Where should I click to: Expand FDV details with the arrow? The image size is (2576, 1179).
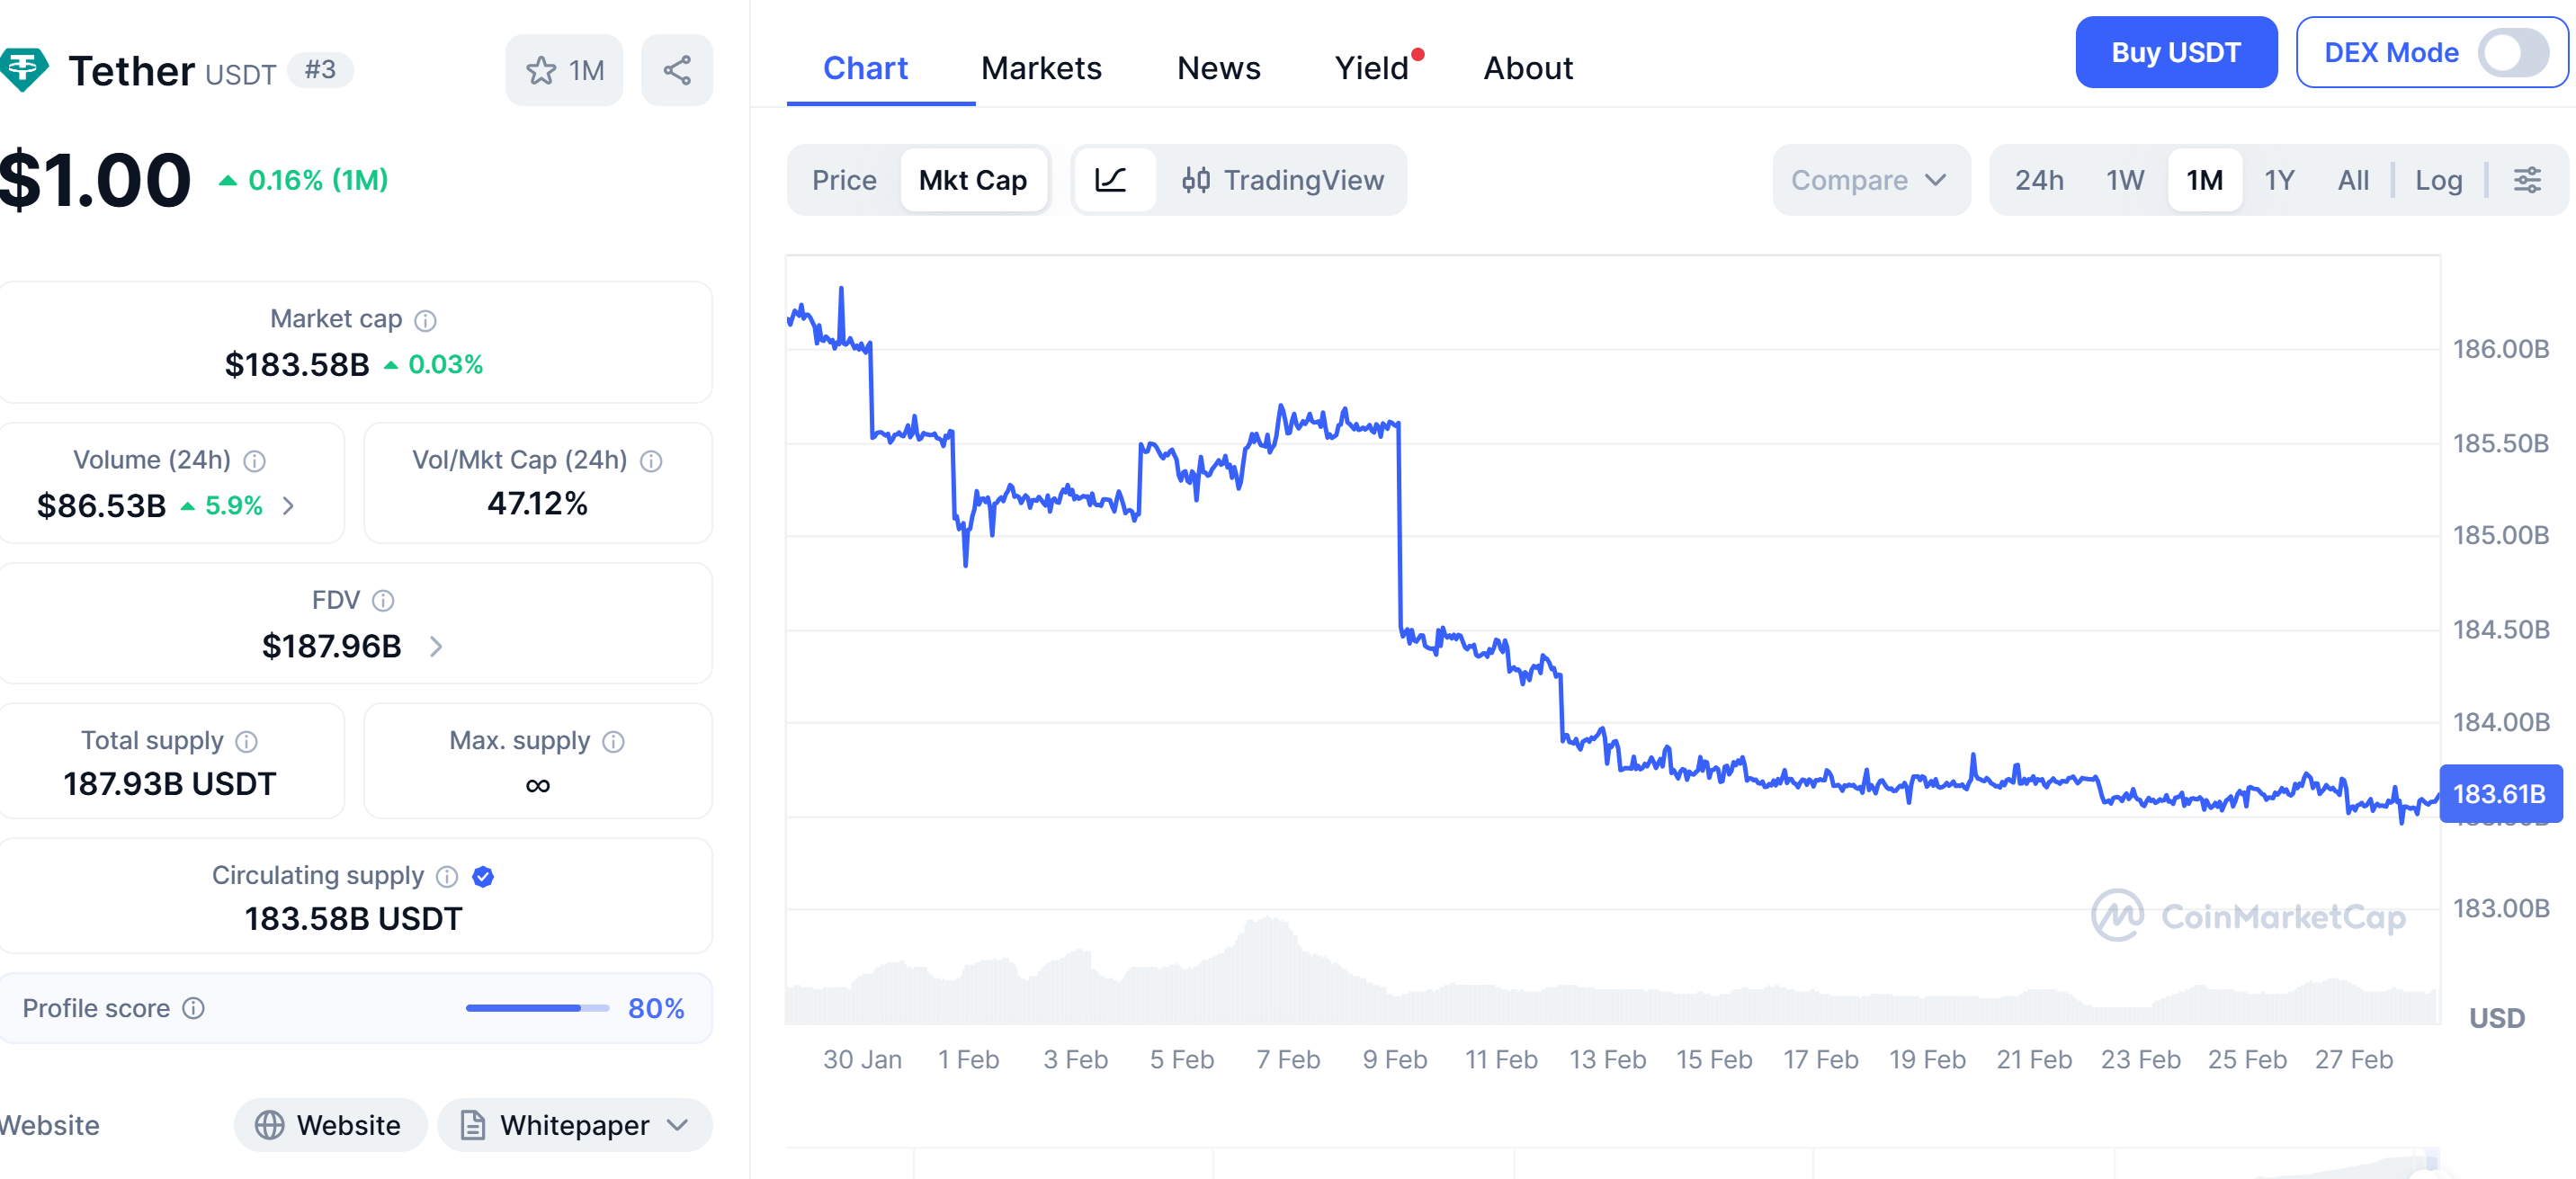[436, 646]
